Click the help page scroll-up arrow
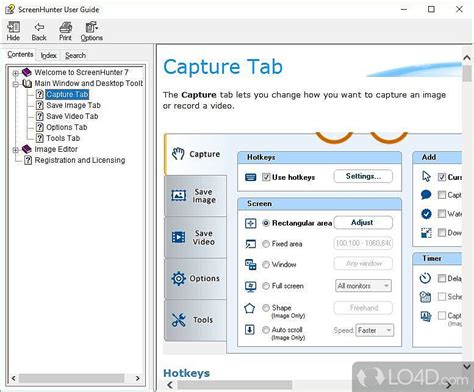The image size is (474, 392). point(467,58)
